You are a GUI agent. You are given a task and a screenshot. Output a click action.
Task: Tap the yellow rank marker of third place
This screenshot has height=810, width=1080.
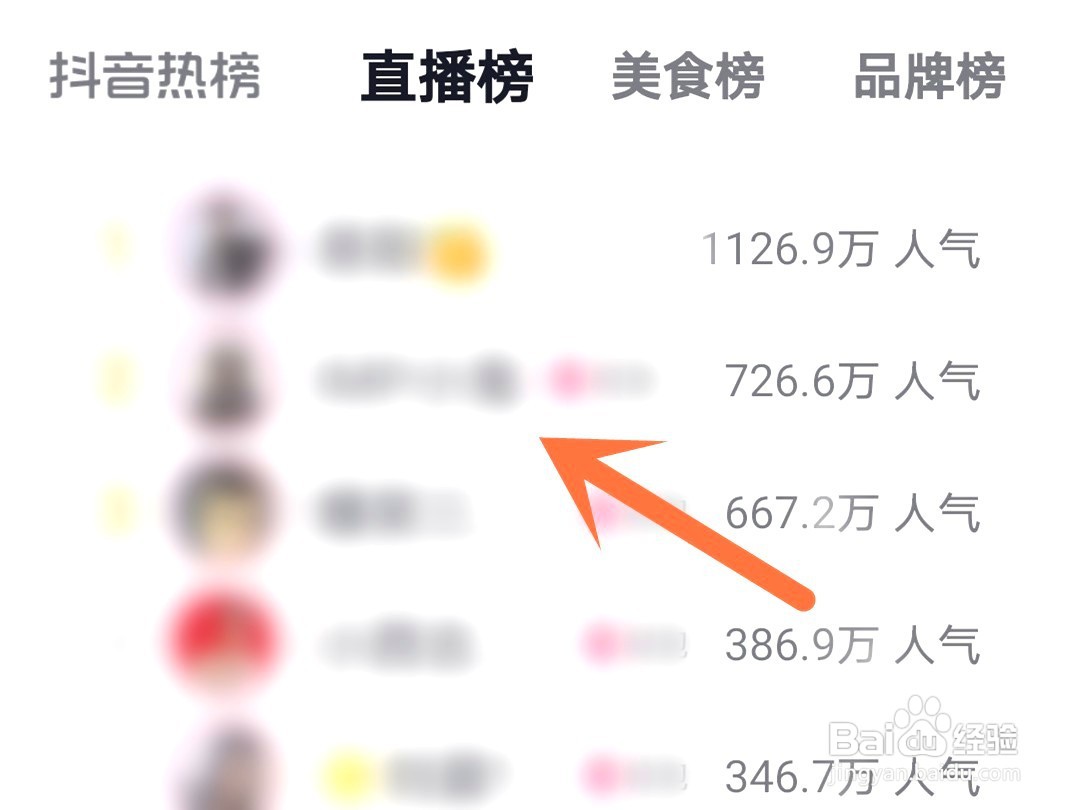tap(117, 512)
